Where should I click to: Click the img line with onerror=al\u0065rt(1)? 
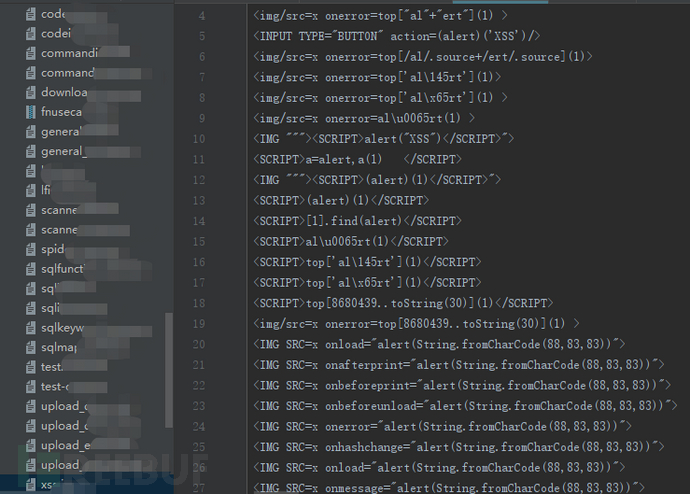point(364,118)
